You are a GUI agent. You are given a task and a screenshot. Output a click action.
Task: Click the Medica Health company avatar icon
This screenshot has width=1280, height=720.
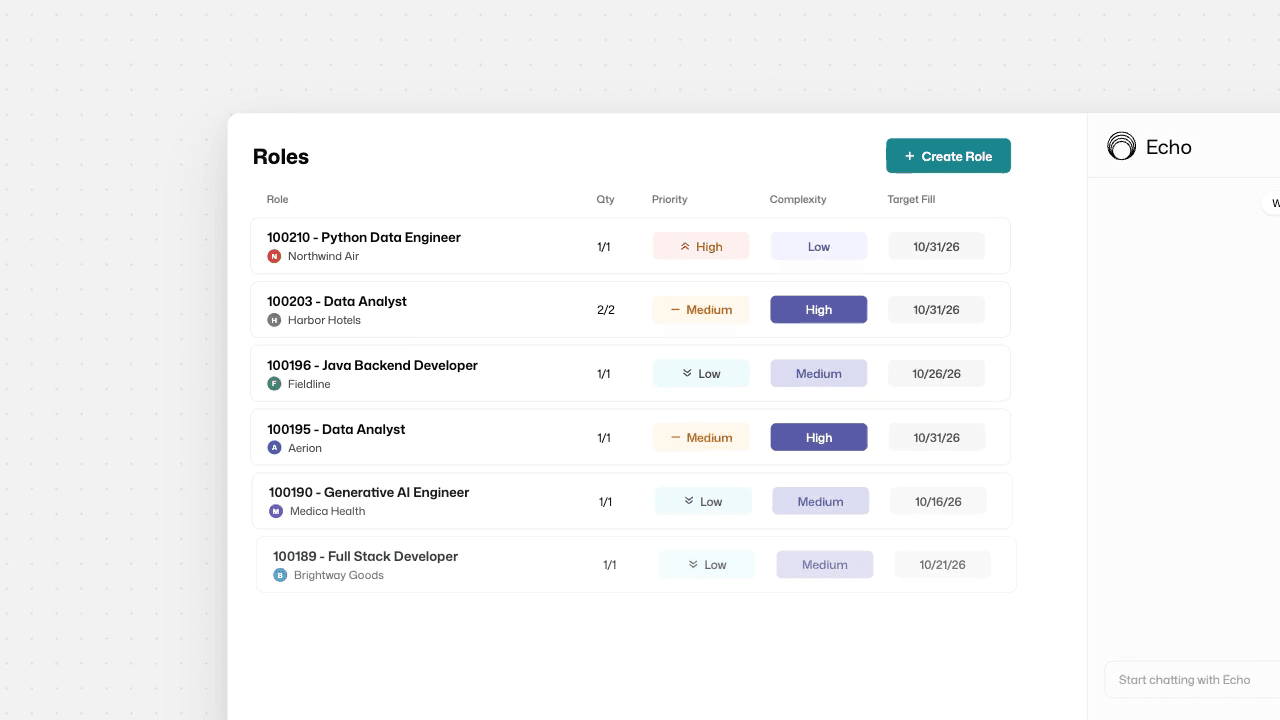[276, 511]
